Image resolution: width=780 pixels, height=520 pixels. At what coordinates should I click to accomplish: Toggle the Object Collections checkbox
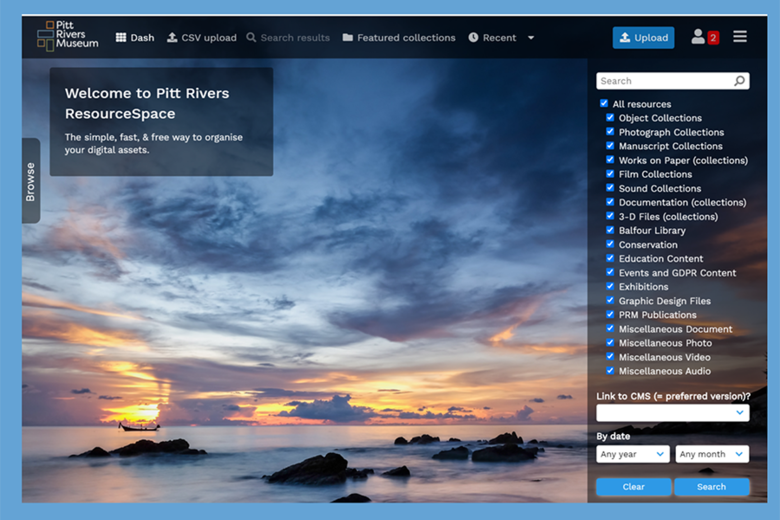(610, 117)
